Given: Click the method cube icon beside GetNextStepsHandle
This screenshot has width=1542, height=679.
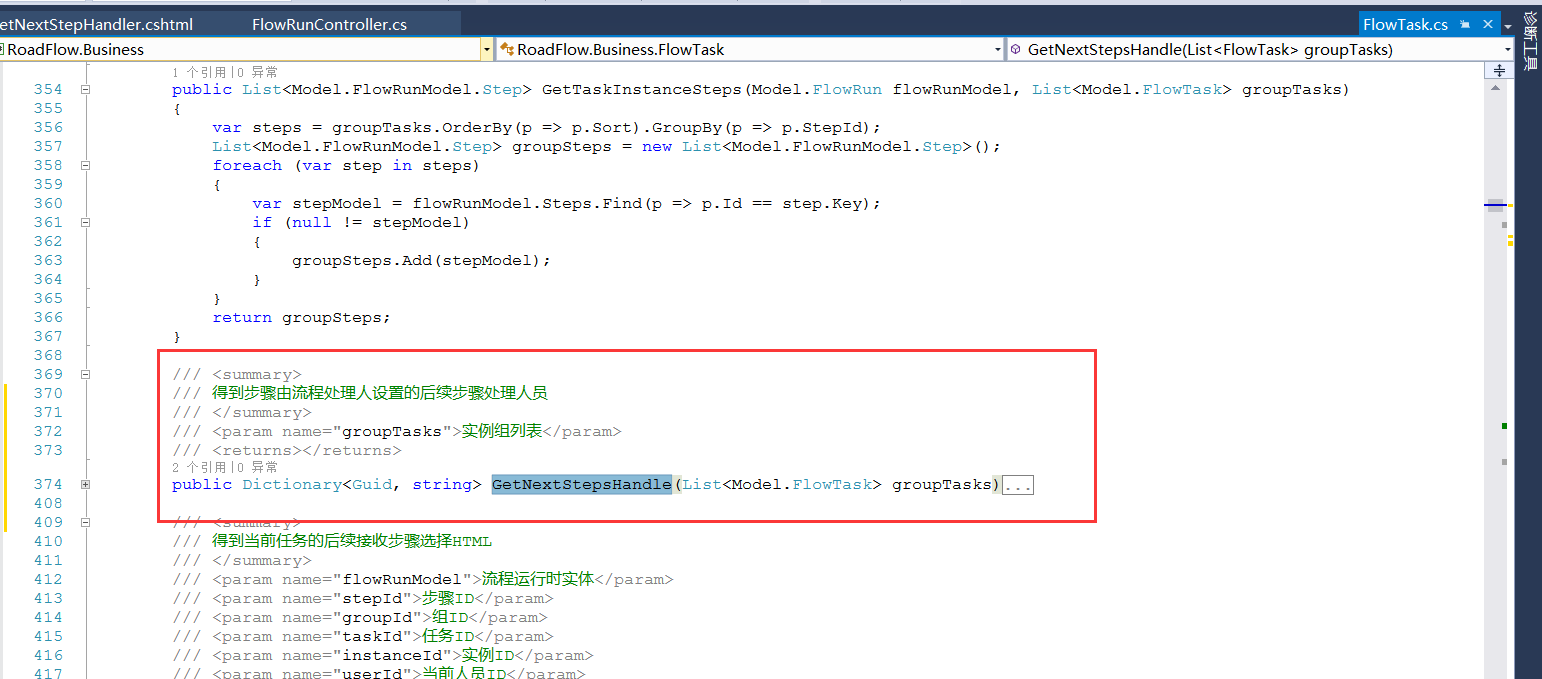Looking at the screenshot, I should (x=1015, y=49).
